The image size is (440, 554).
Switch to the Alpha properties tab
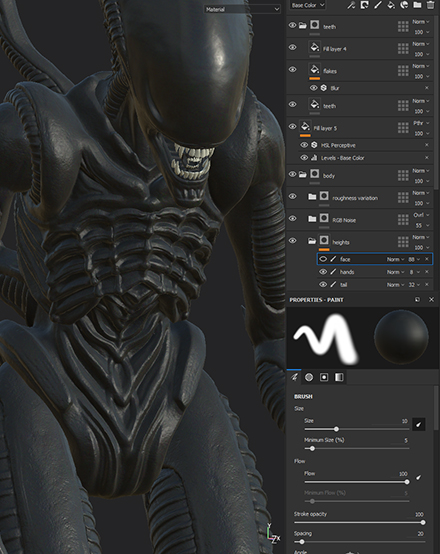tap(309, 377)
